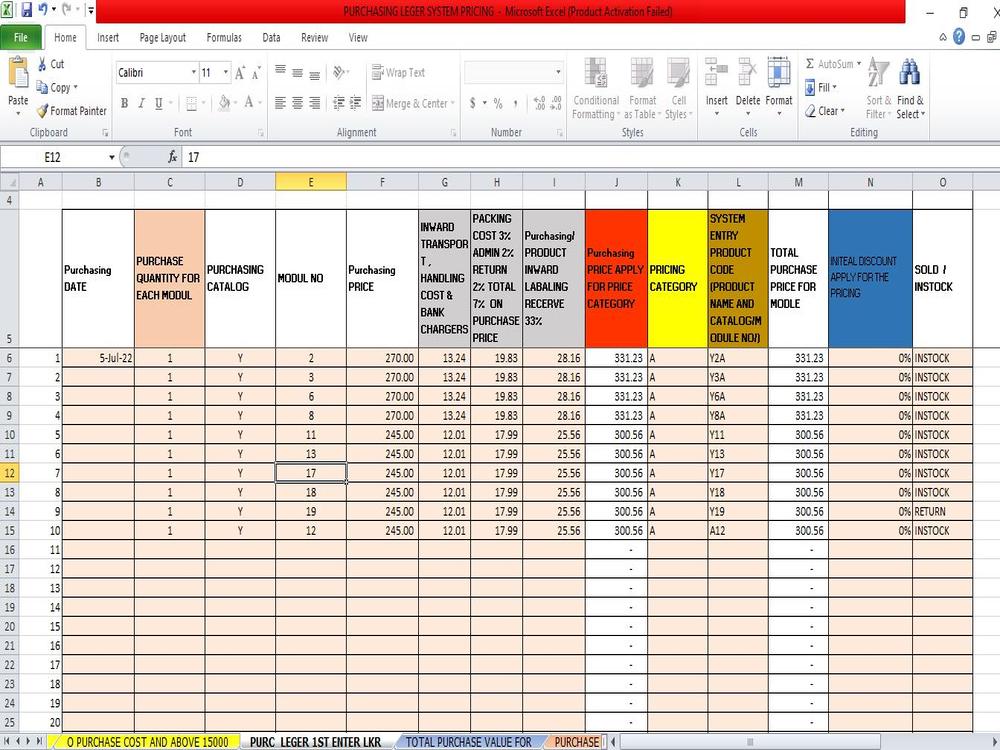
Task: Open sheet tab 'O PURCHASE COST AND ABOVE 15000'
Action: click(x=147, y=742)
